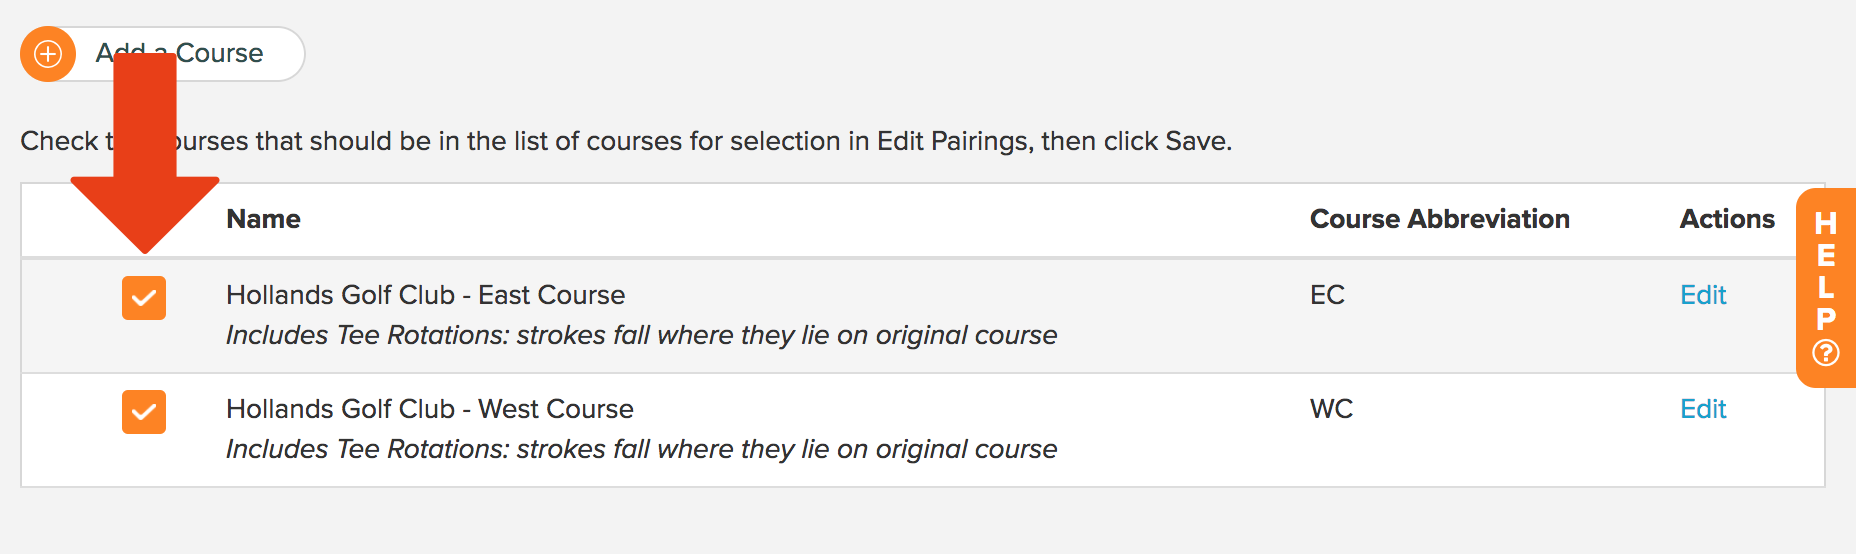Click the white checkmark in East Course row
This screenshot has height=554, width=1856.
coord(144,298)
